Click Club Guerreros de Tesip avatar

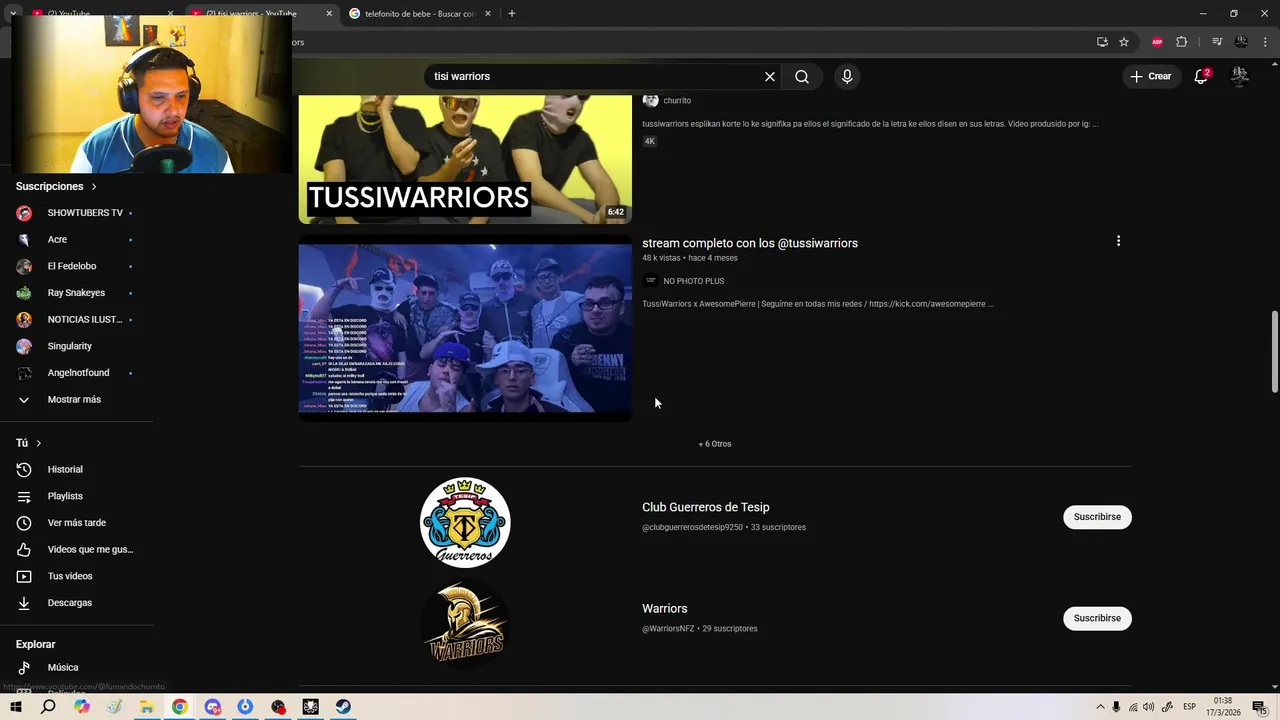click(x=465, y=522)
